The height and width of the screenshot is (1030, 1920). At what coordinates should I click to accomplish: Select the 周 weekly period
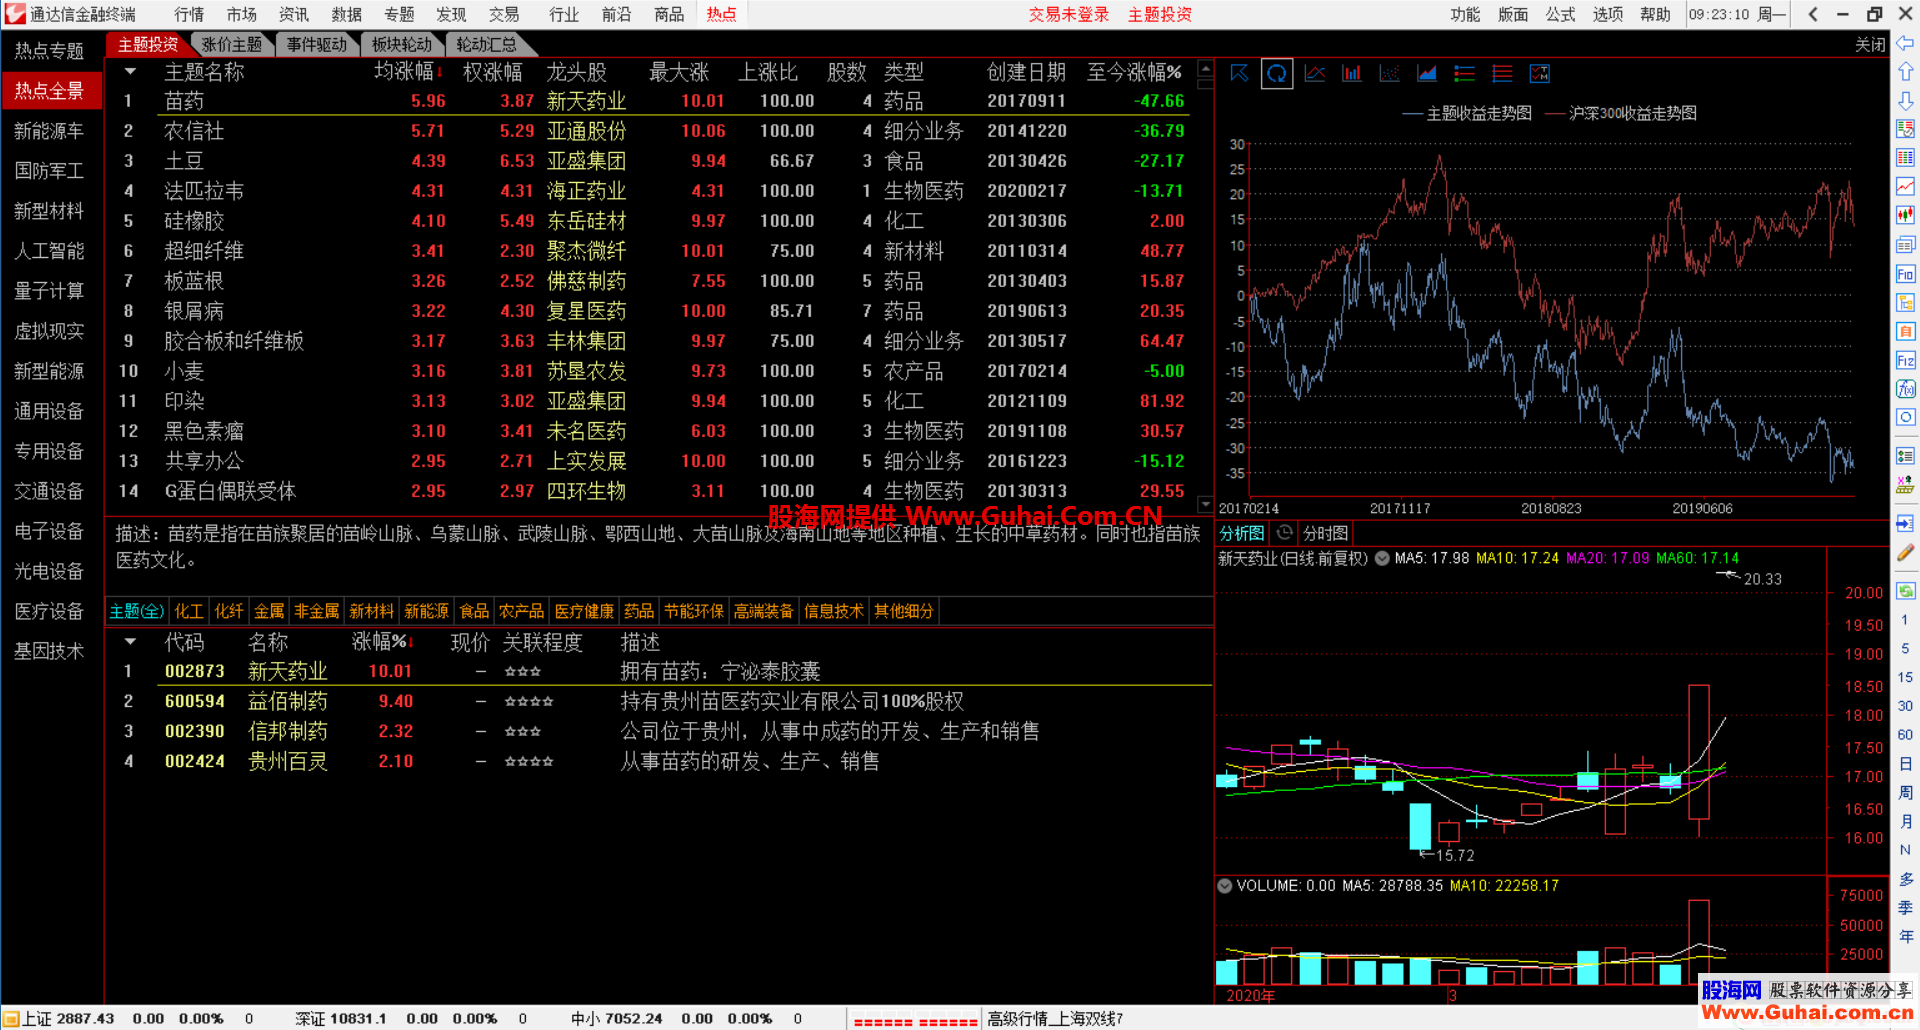[x=1905, y=793]
